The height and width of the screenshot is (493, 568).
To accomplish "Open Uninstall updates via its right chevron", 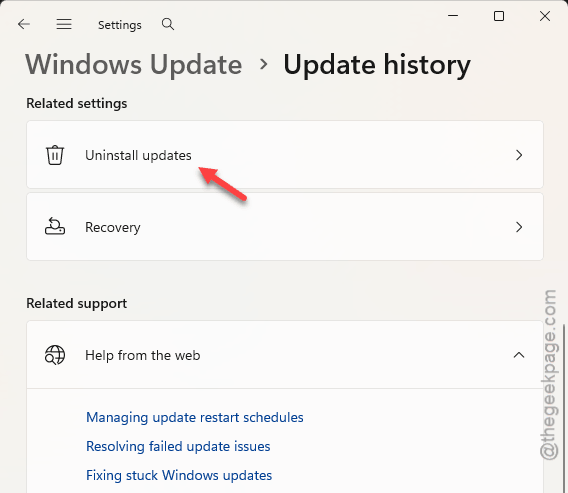I will click(x=519, y=155).
